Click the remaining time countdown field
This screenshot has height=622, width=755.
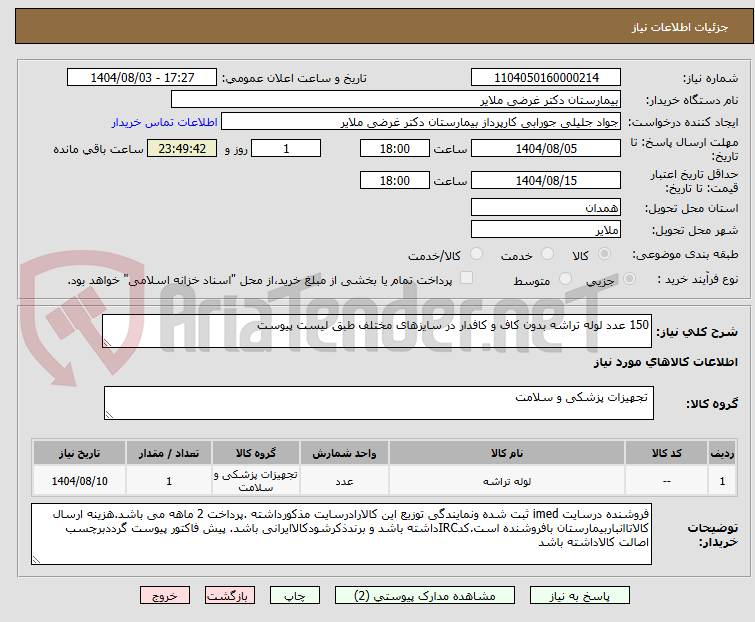(x=182, y=149)
